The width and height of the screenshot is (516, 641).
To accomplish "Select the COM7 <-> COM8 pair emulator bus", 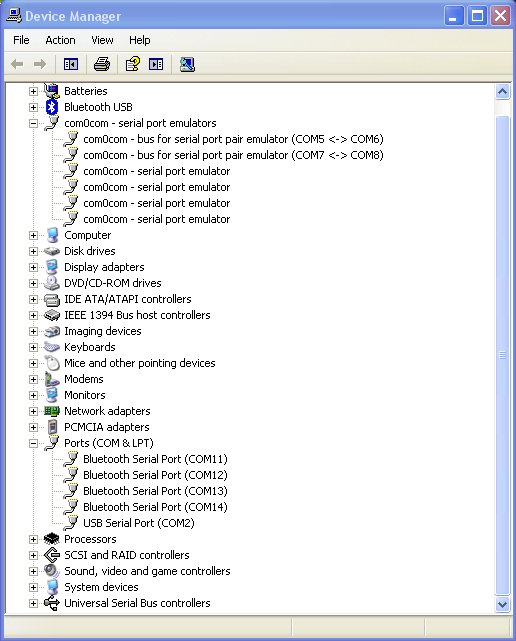I will (x=233, y=155).
